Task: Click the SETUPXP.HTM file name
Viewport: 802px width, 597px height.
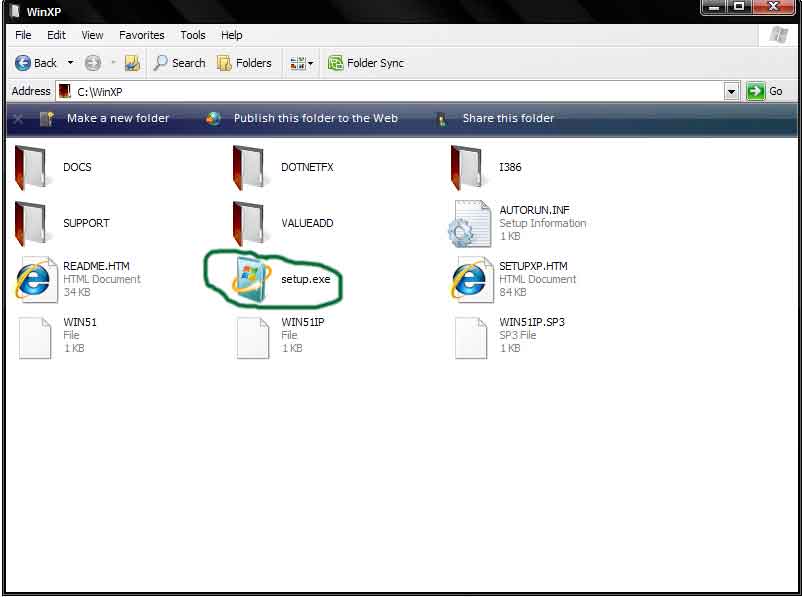Action: pyautogui.click(x=533, y=266)
